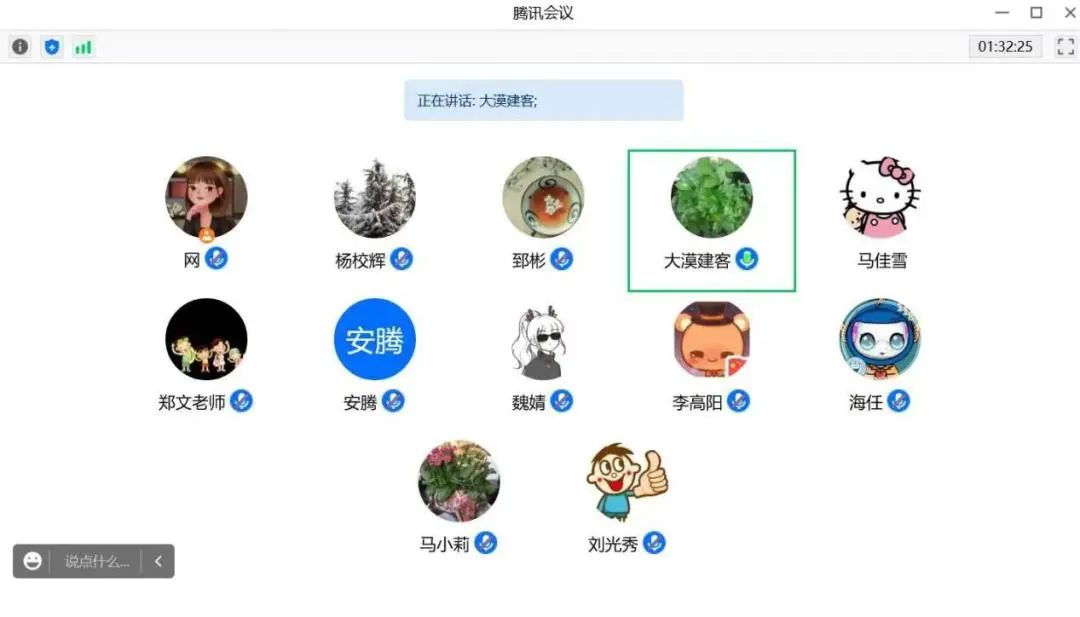Click the 正在讲话 speaking banner
The image size is (1080, 617).
tap(543, 101)
